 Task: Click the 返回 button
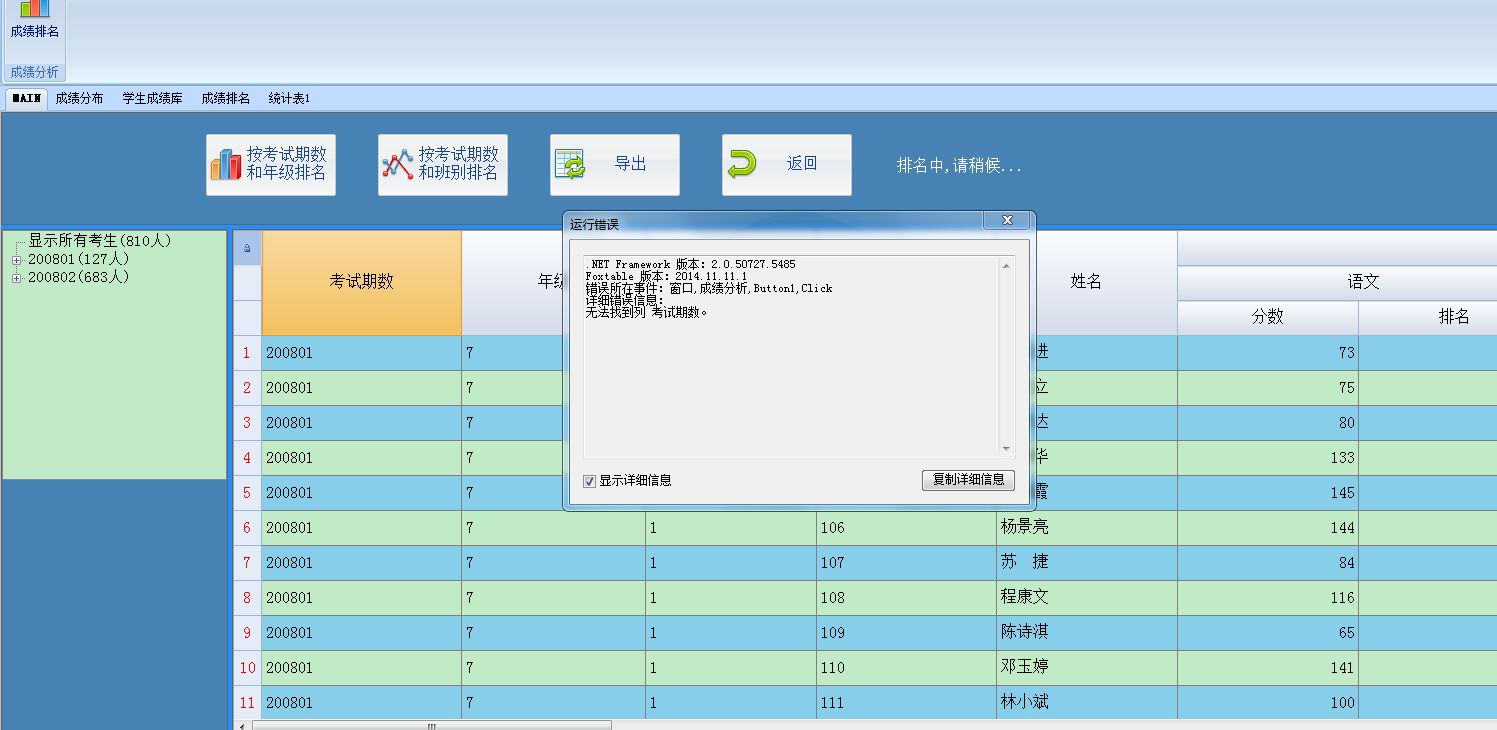tap(787, 165)
